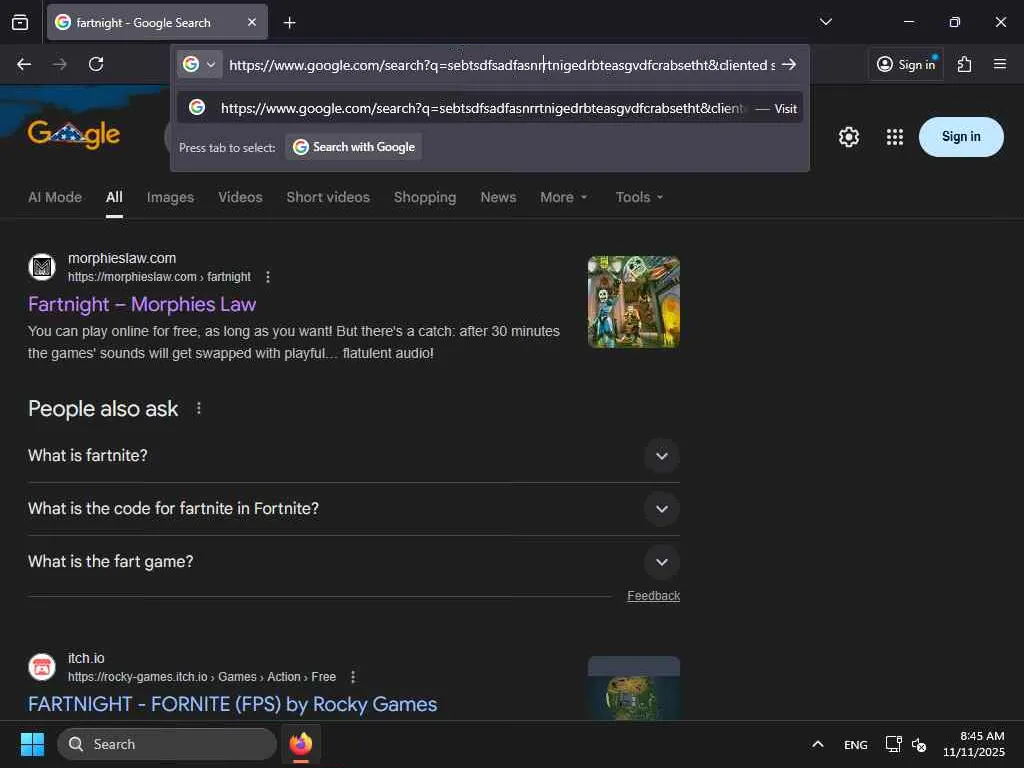The image size is (1024, 768).
Task: Expand the code for fartnite in Fortnite question
Action: [353, 509]
